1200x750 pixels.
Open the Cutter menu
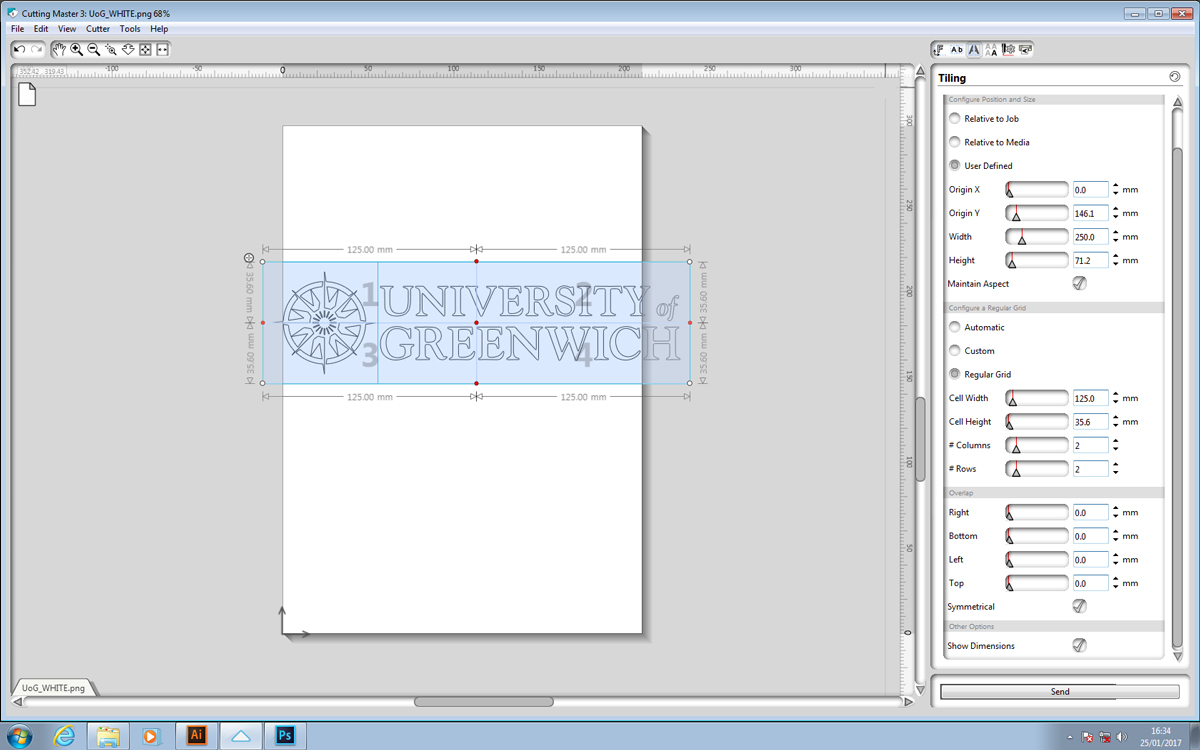(x=98, y=29)
